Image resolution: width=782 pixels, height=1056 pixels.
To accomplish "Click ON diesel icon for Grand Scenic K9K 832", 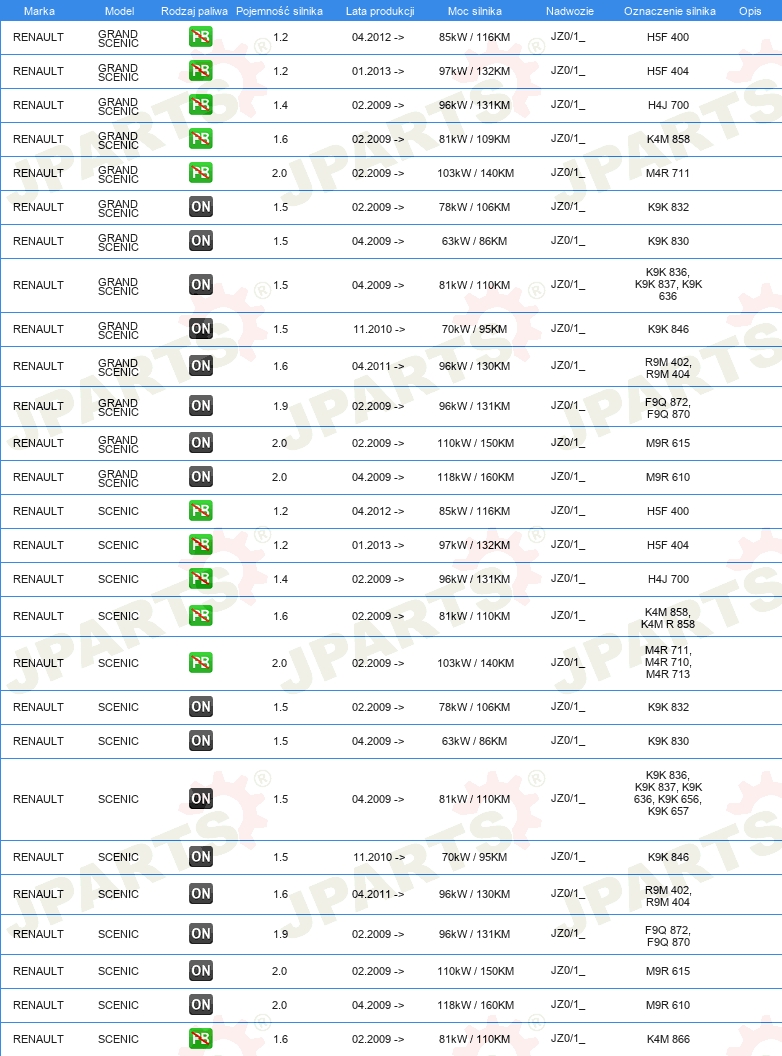I will (x=201, y=207).
